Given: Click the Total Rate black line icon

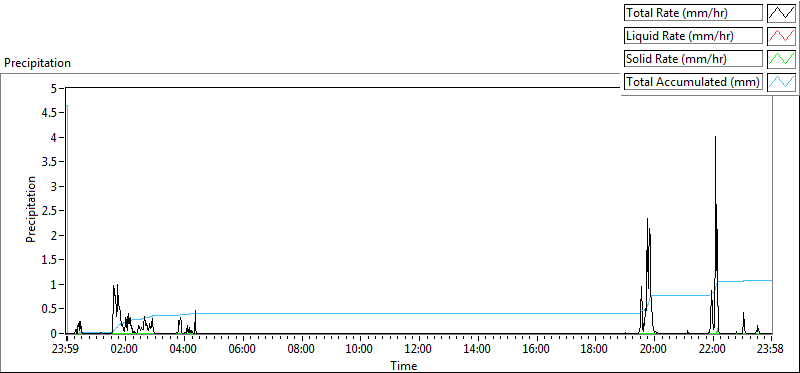Looking at the screenshot, I should click(782, 13).
